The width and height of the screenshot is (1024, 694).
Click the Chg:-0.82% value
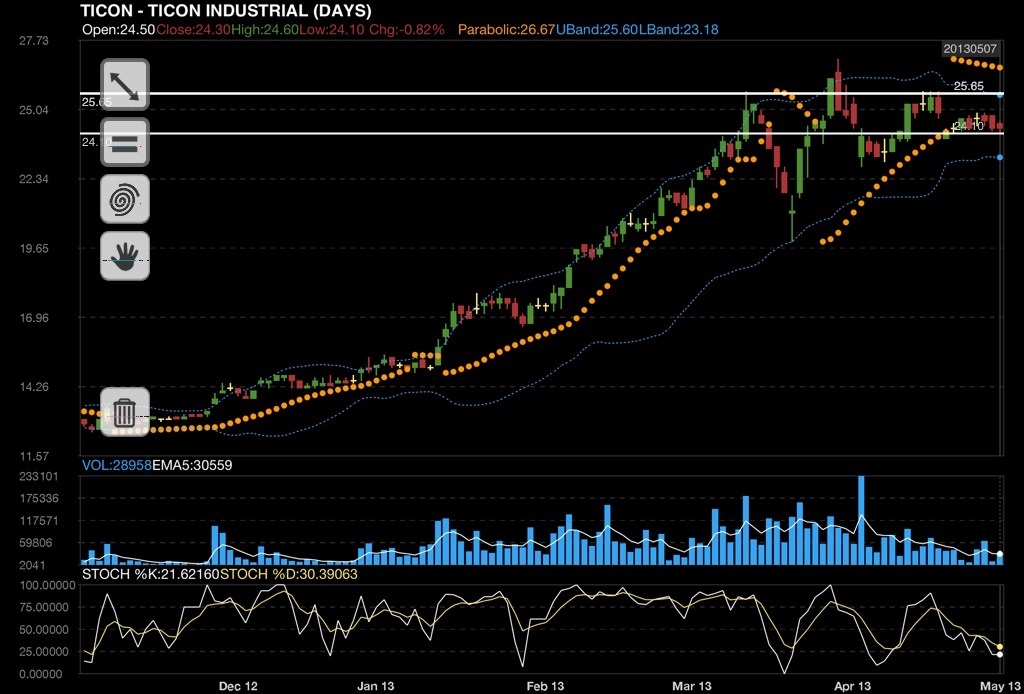[x=407, y=29]
